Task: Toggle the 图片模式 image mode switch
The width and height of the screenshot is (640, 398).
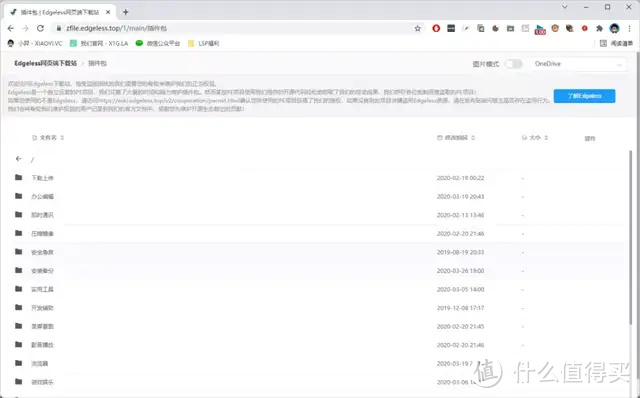Action: (x=513, y=64)
